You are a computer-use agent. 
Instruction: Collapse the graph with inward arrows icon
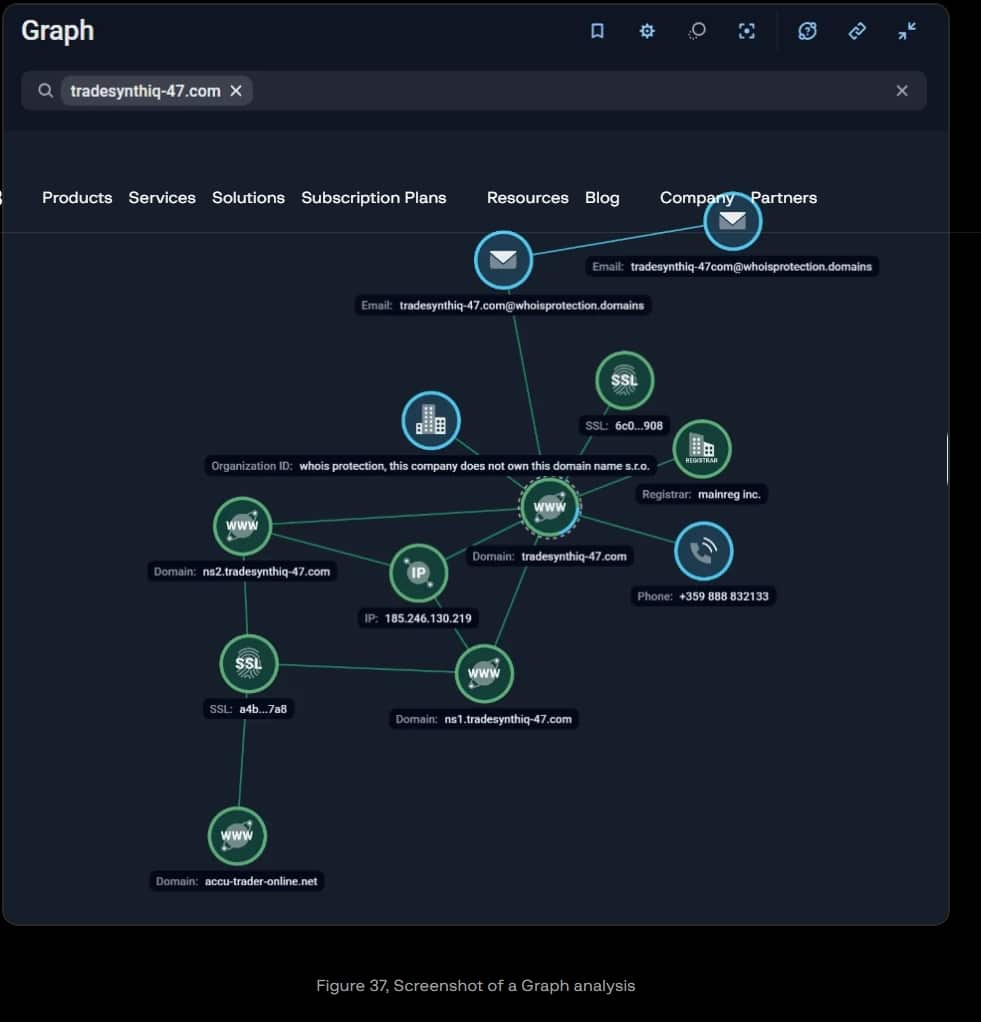tap(907, 31)
